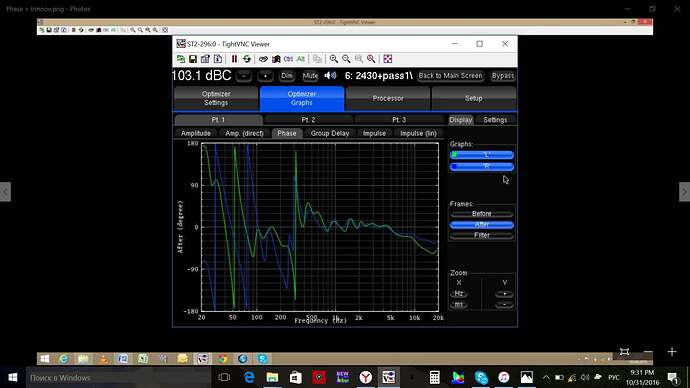Set X zoom axis to ms
690x388 pixels.
(x=459, y=304)
